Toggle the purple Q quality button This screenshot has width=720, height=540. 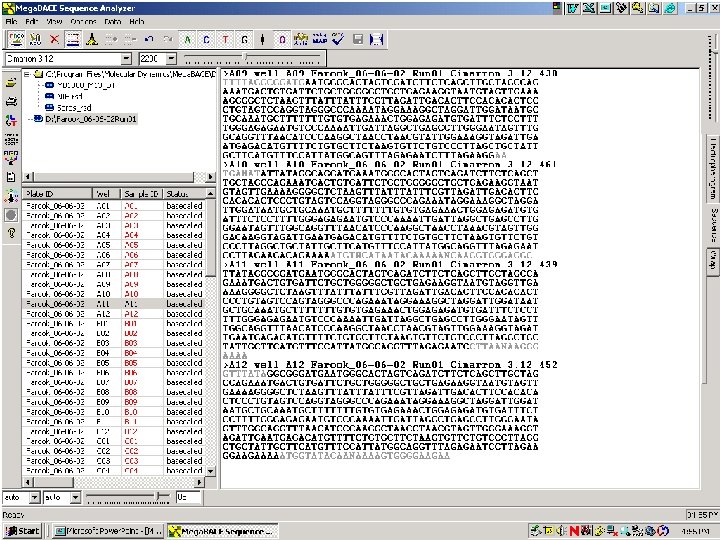(282, 39)
